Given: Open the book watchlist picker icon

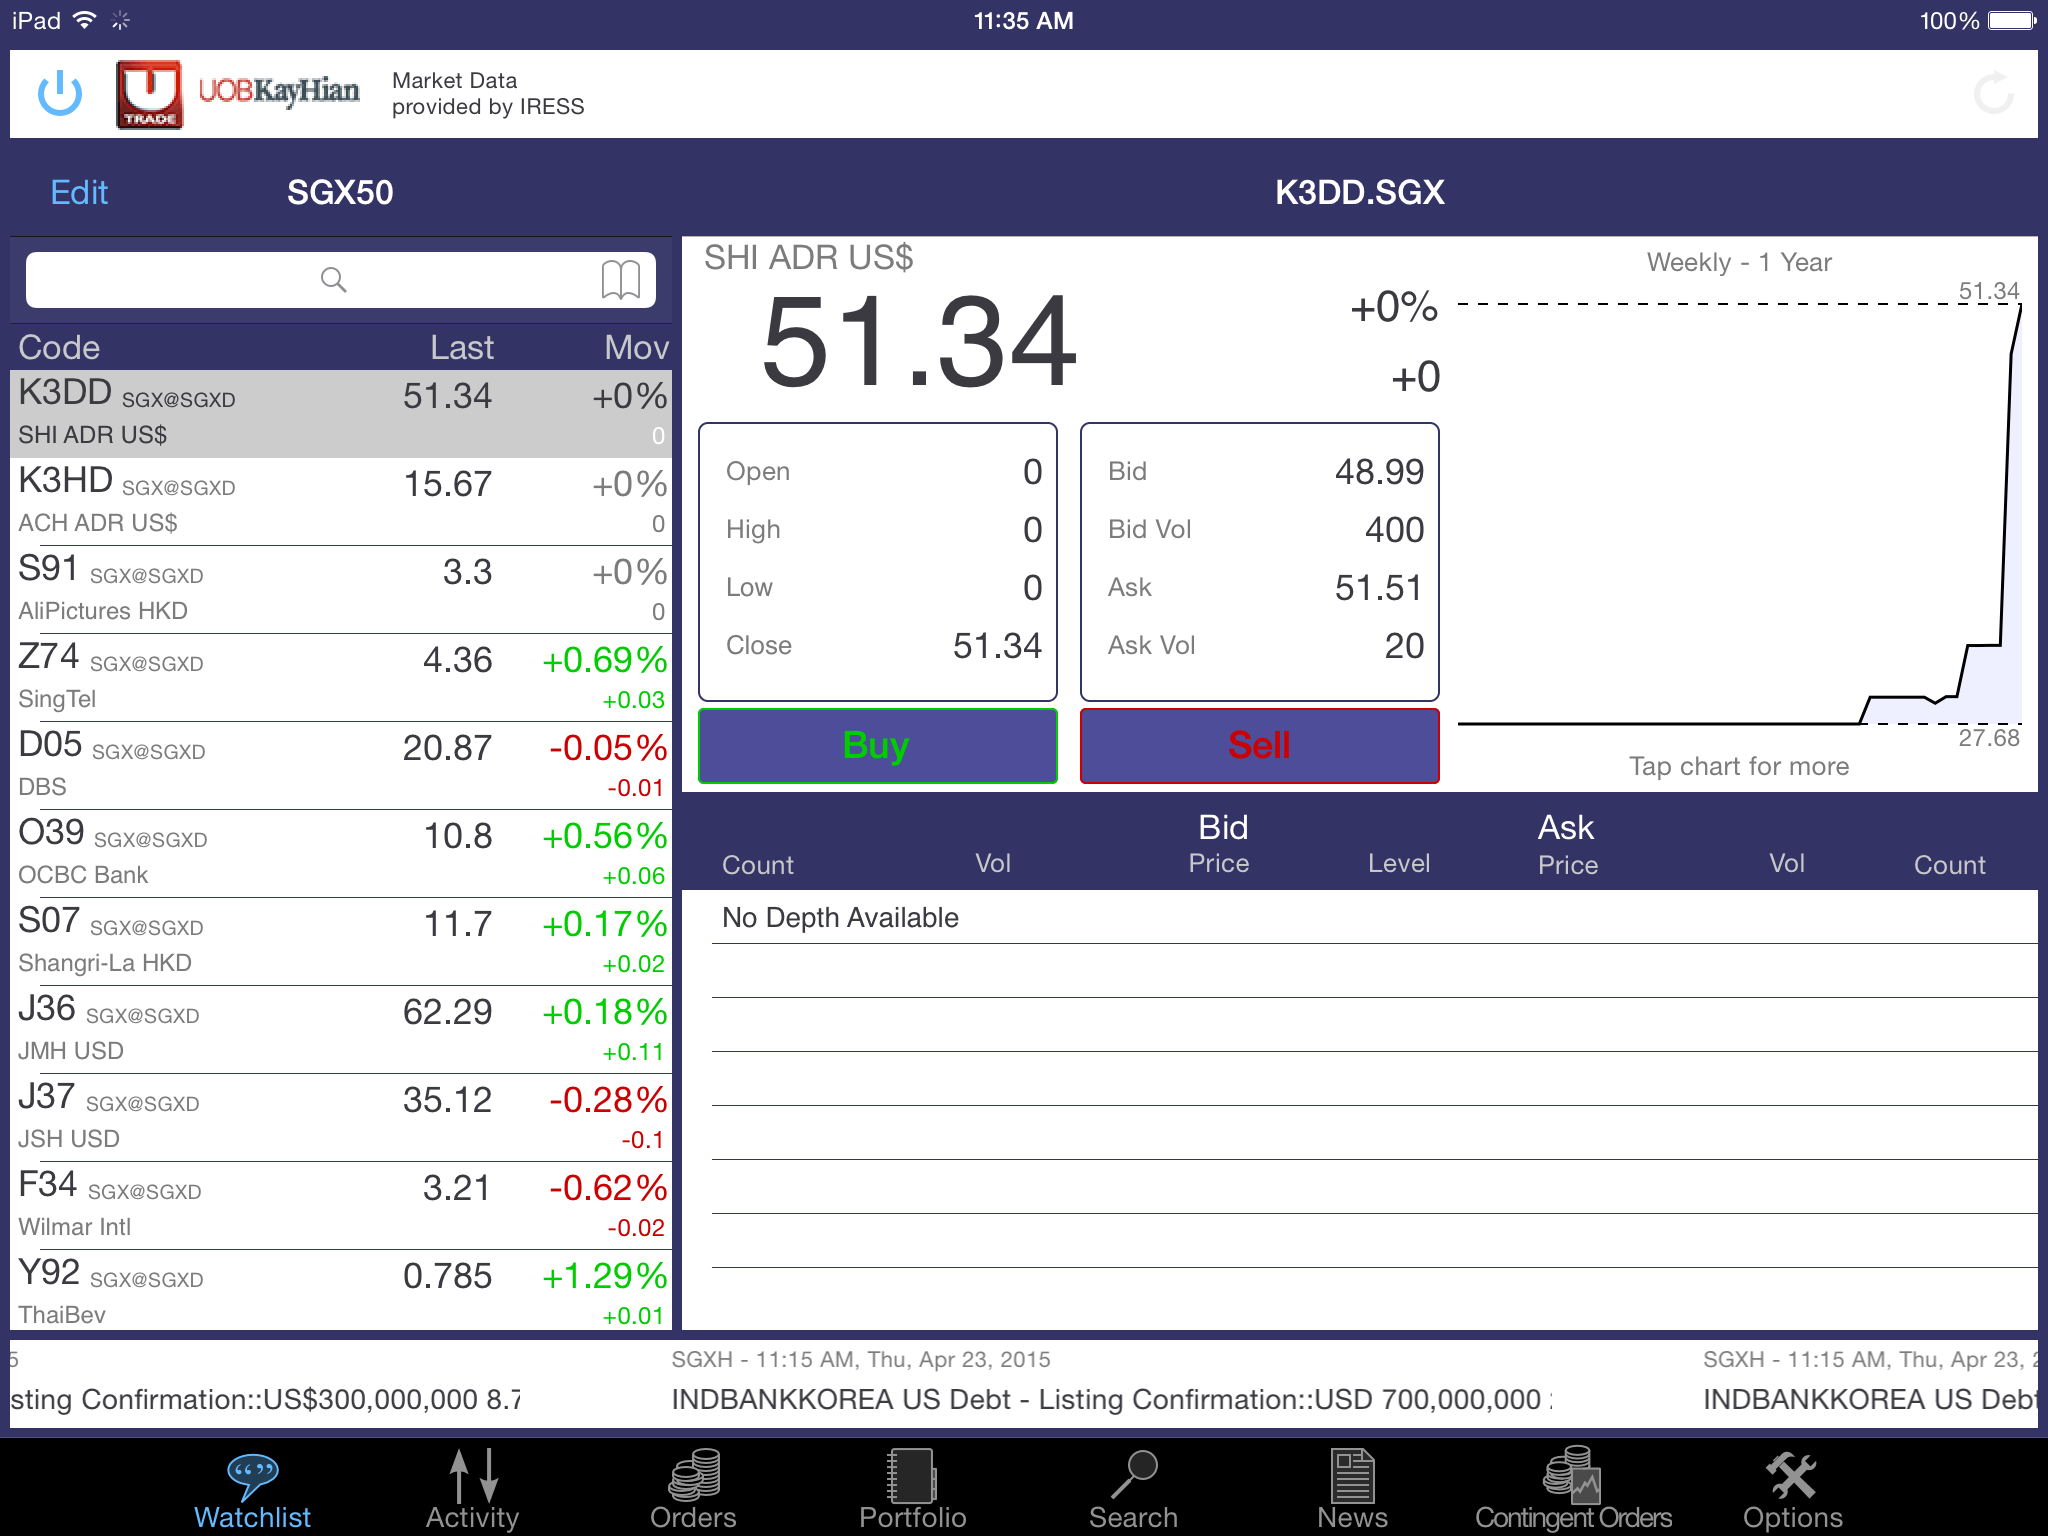Looking at the screenshot, I should click(621, 280).
